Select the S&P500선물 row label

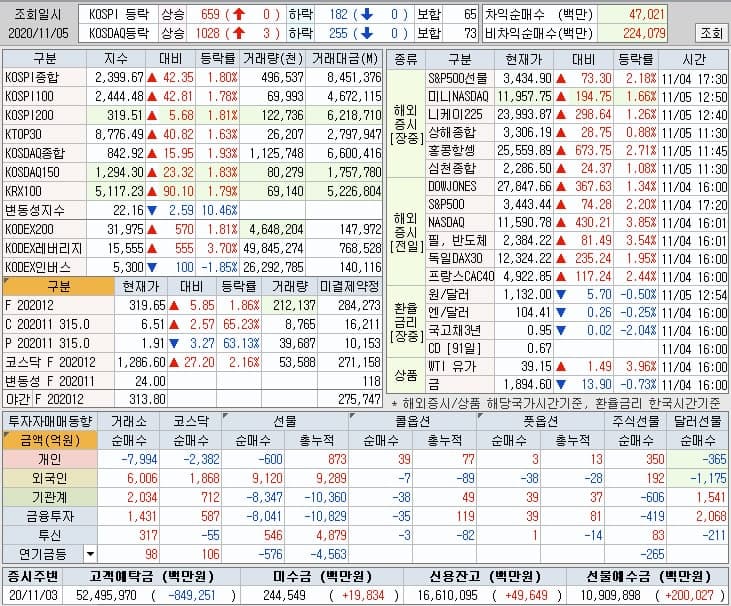[x=458, y=78]
